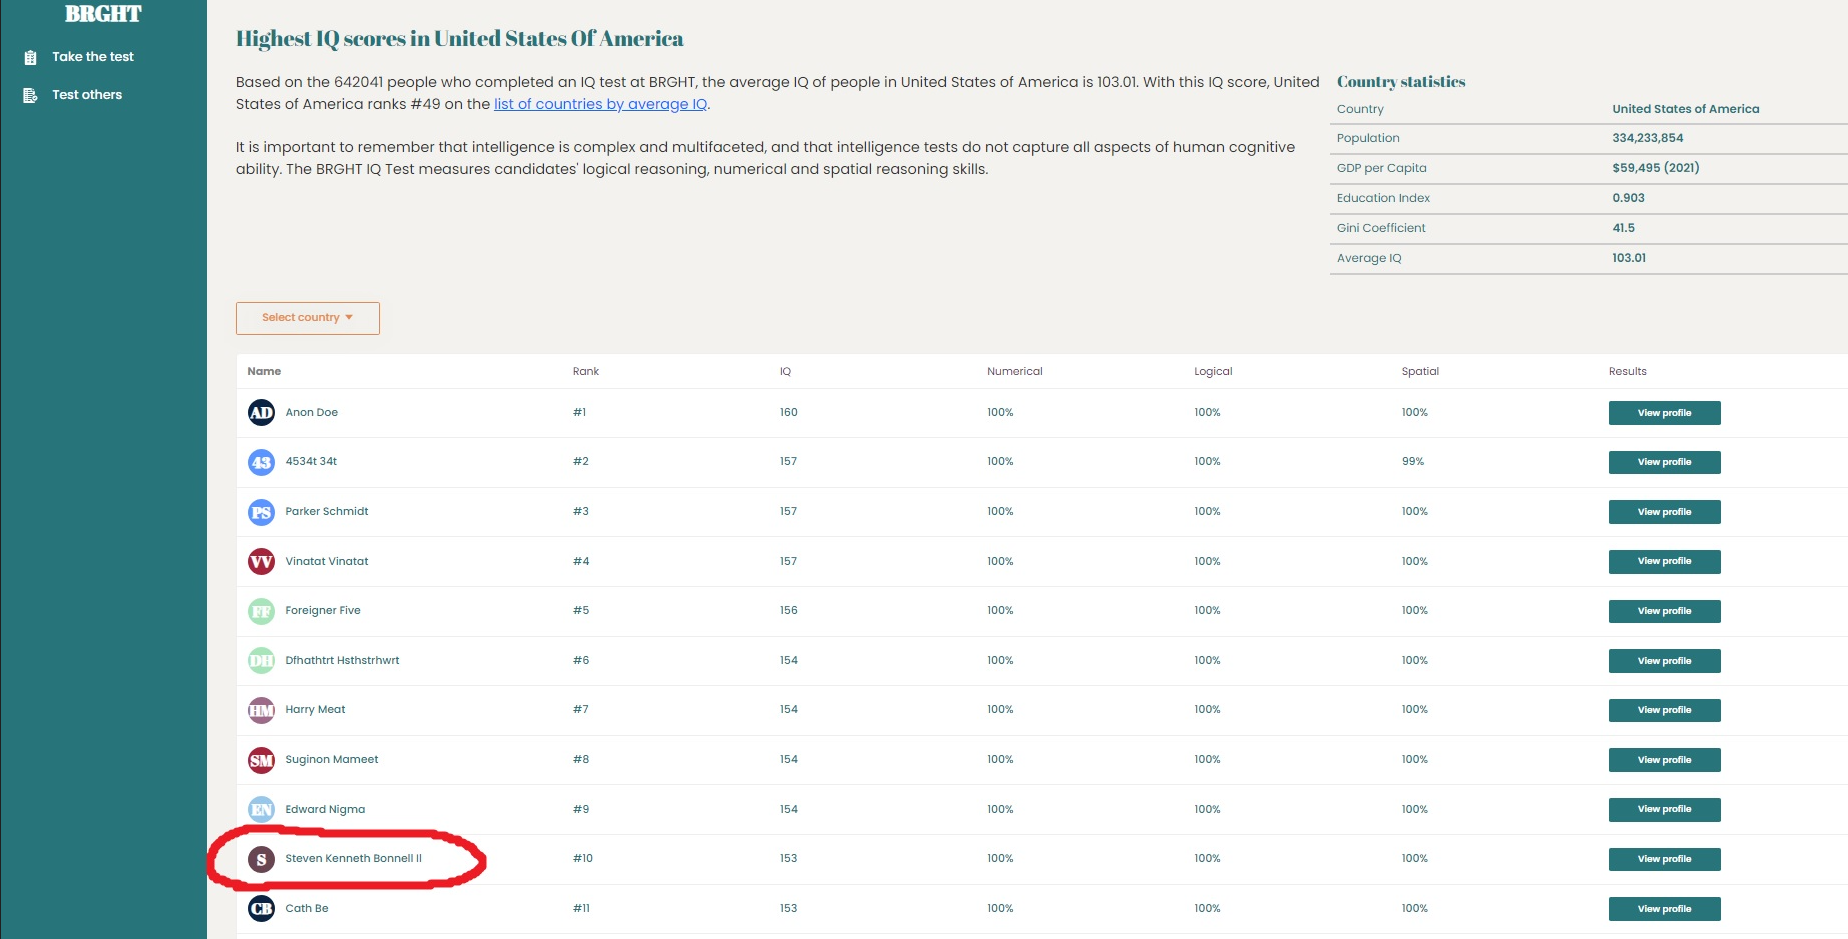Click Edward Nigma's EN avatar

point(261,809)
